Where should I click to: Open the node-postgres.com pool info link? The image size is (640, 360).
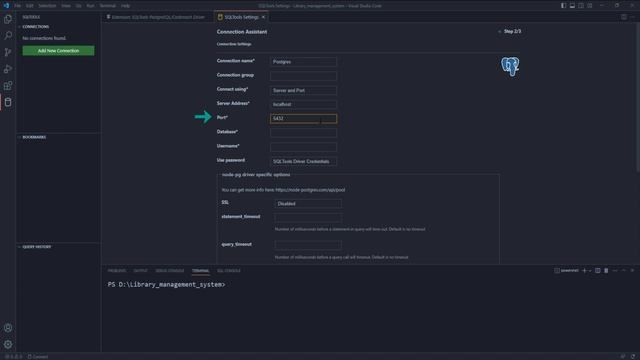point(310,190)
